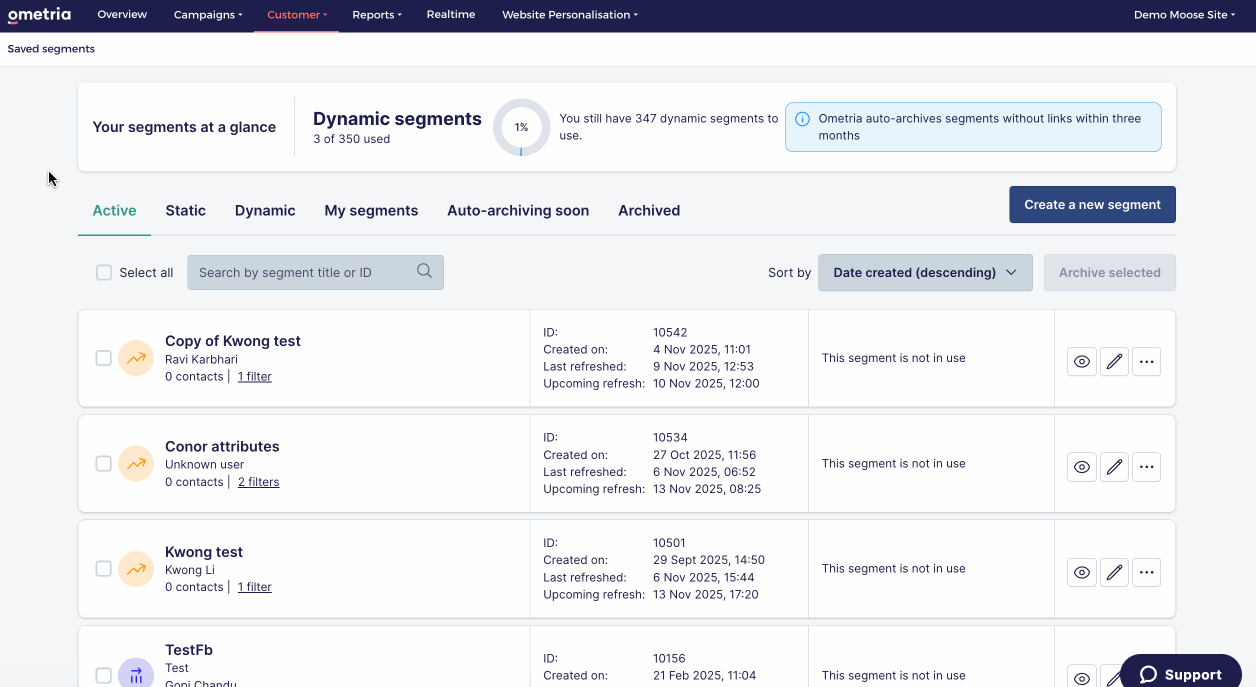Viewport: 1256px width, 687px height.
Task: Select the Copy of Kwong test checkbox
Action: [x=103, y=358]
